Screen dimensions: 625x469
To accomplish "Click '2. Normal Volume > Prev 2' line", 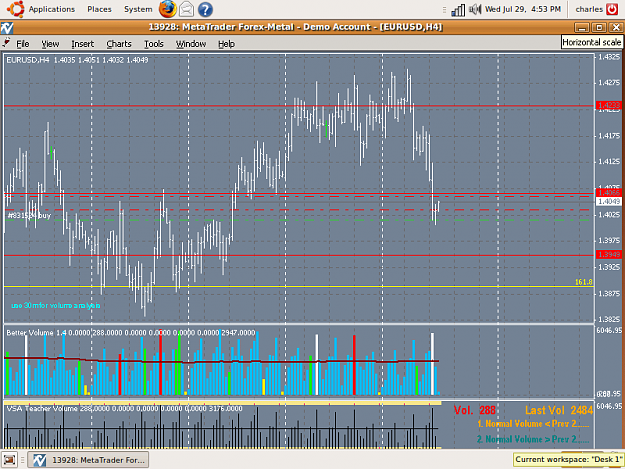I will point(533,439).
